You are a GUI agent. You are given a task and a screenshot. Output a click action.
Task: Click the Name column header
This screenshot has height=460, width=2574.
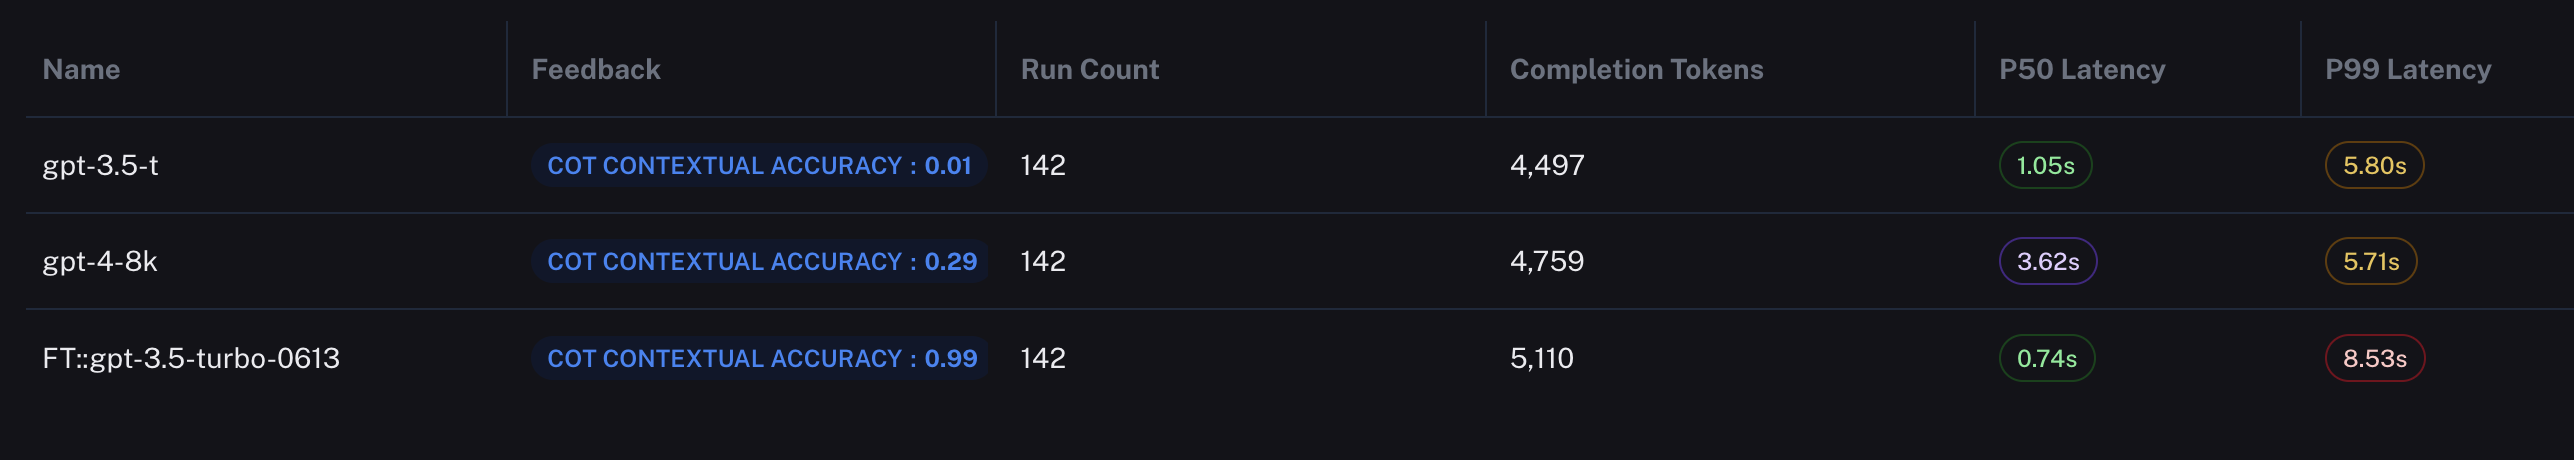point(81,69)
